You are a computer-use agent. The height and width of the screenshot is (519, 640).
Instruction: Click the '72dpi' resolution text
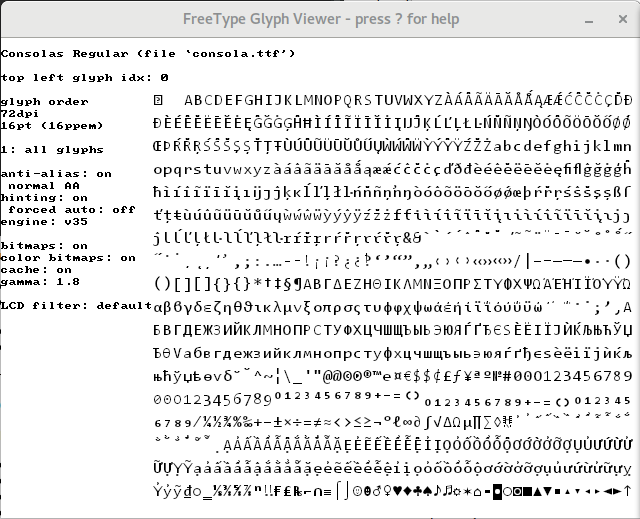(x=20, y=113)
